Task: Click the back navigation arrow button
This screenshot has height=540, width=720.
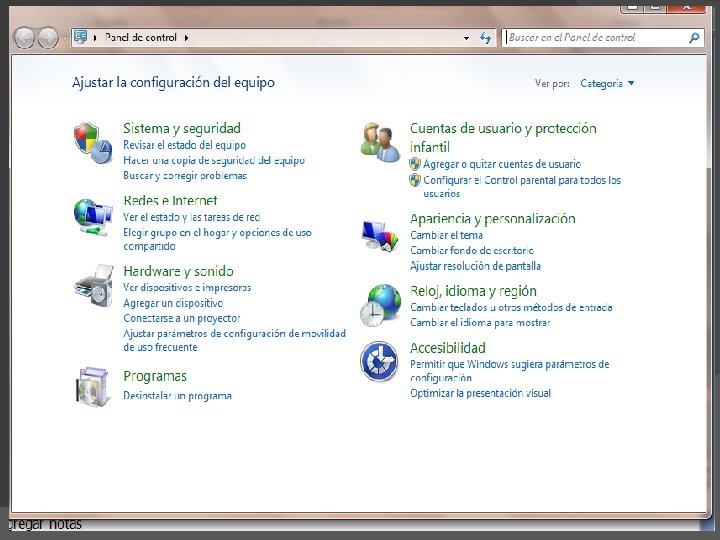Action: [x=24, y=38]
